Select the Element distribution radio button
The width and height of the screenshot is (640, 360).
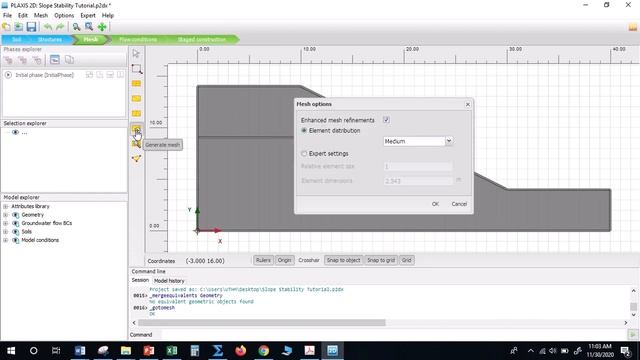[304, 131]
